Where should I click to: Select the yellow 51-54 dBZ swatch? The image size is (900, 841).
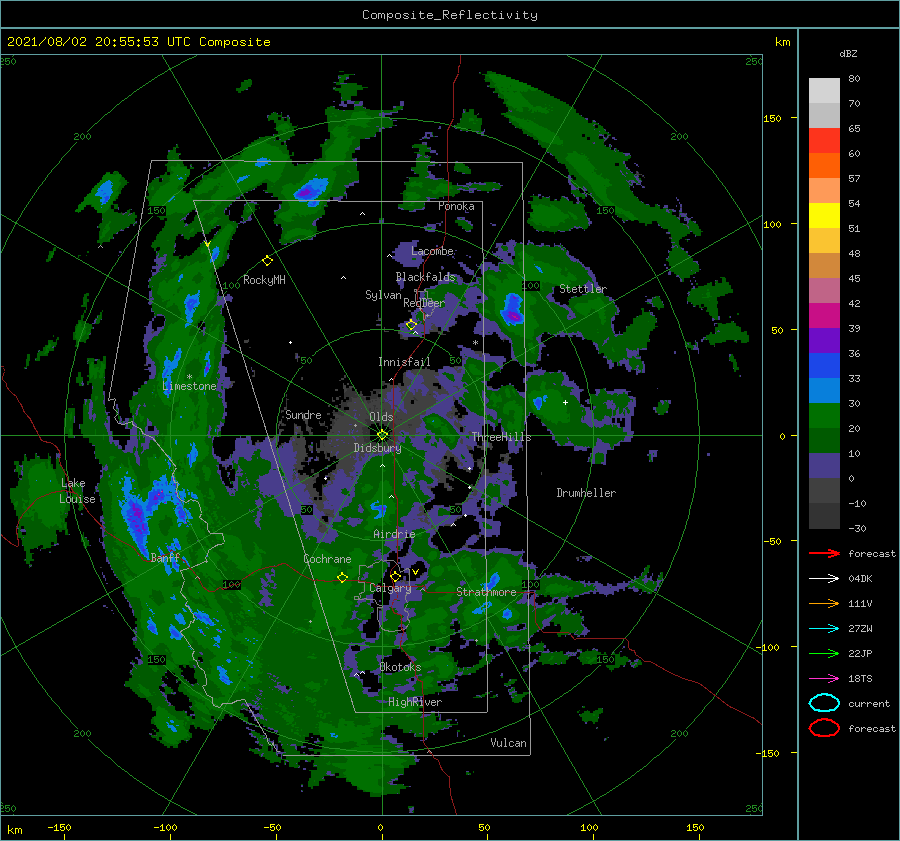pos(824,216)
